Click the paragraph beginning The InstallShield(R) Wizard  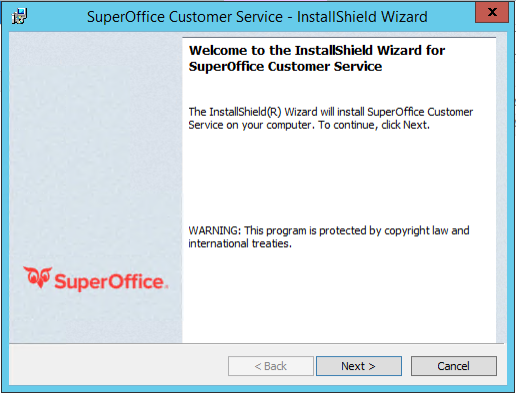click(x=331, y=118)
